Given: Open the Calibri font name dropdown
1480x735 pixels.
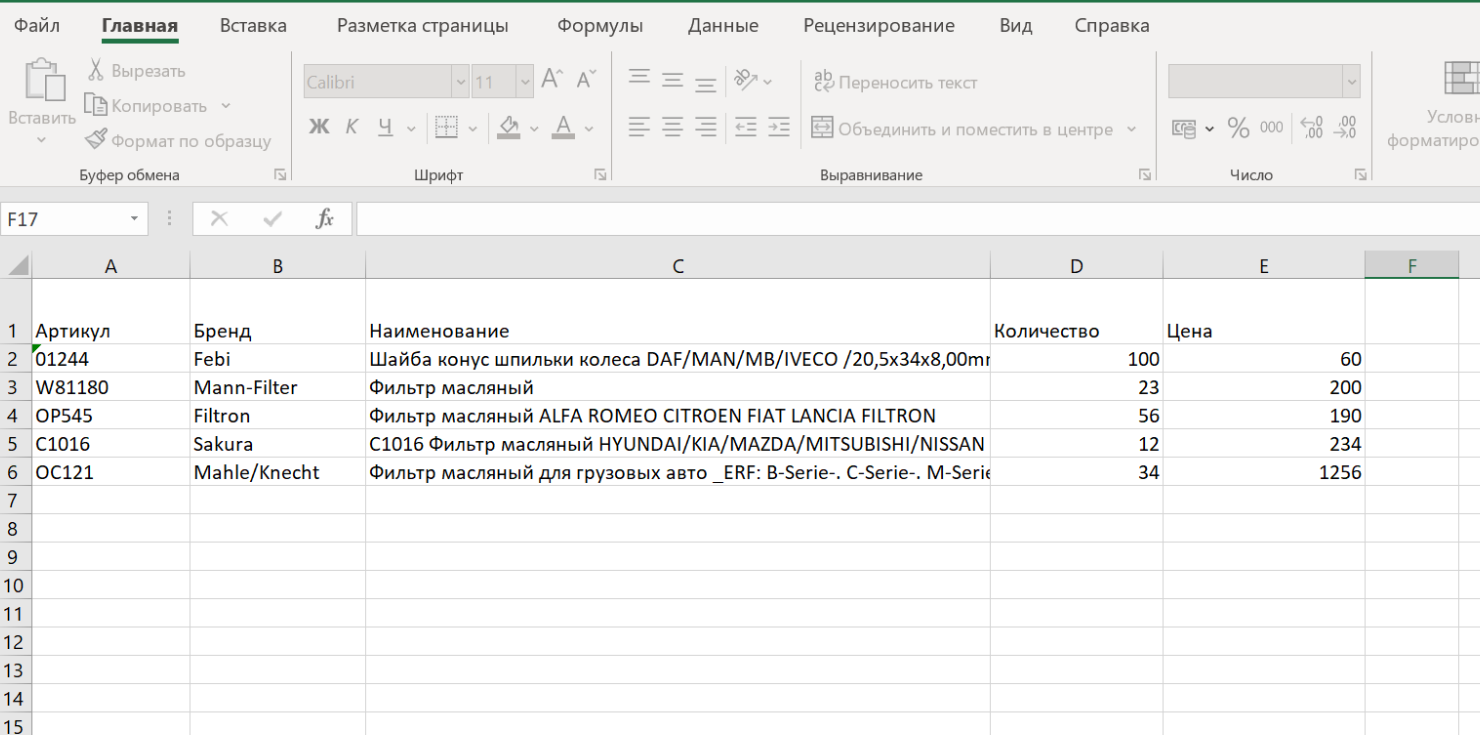Looking at the screenshot, I should [x=460, y=82].
